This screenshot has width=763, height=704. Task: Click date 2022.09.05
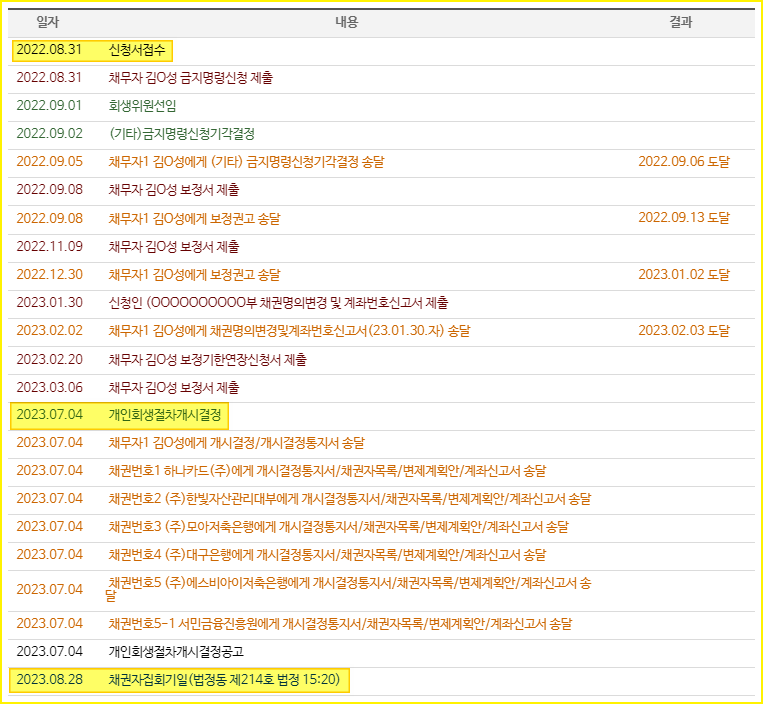49,162
